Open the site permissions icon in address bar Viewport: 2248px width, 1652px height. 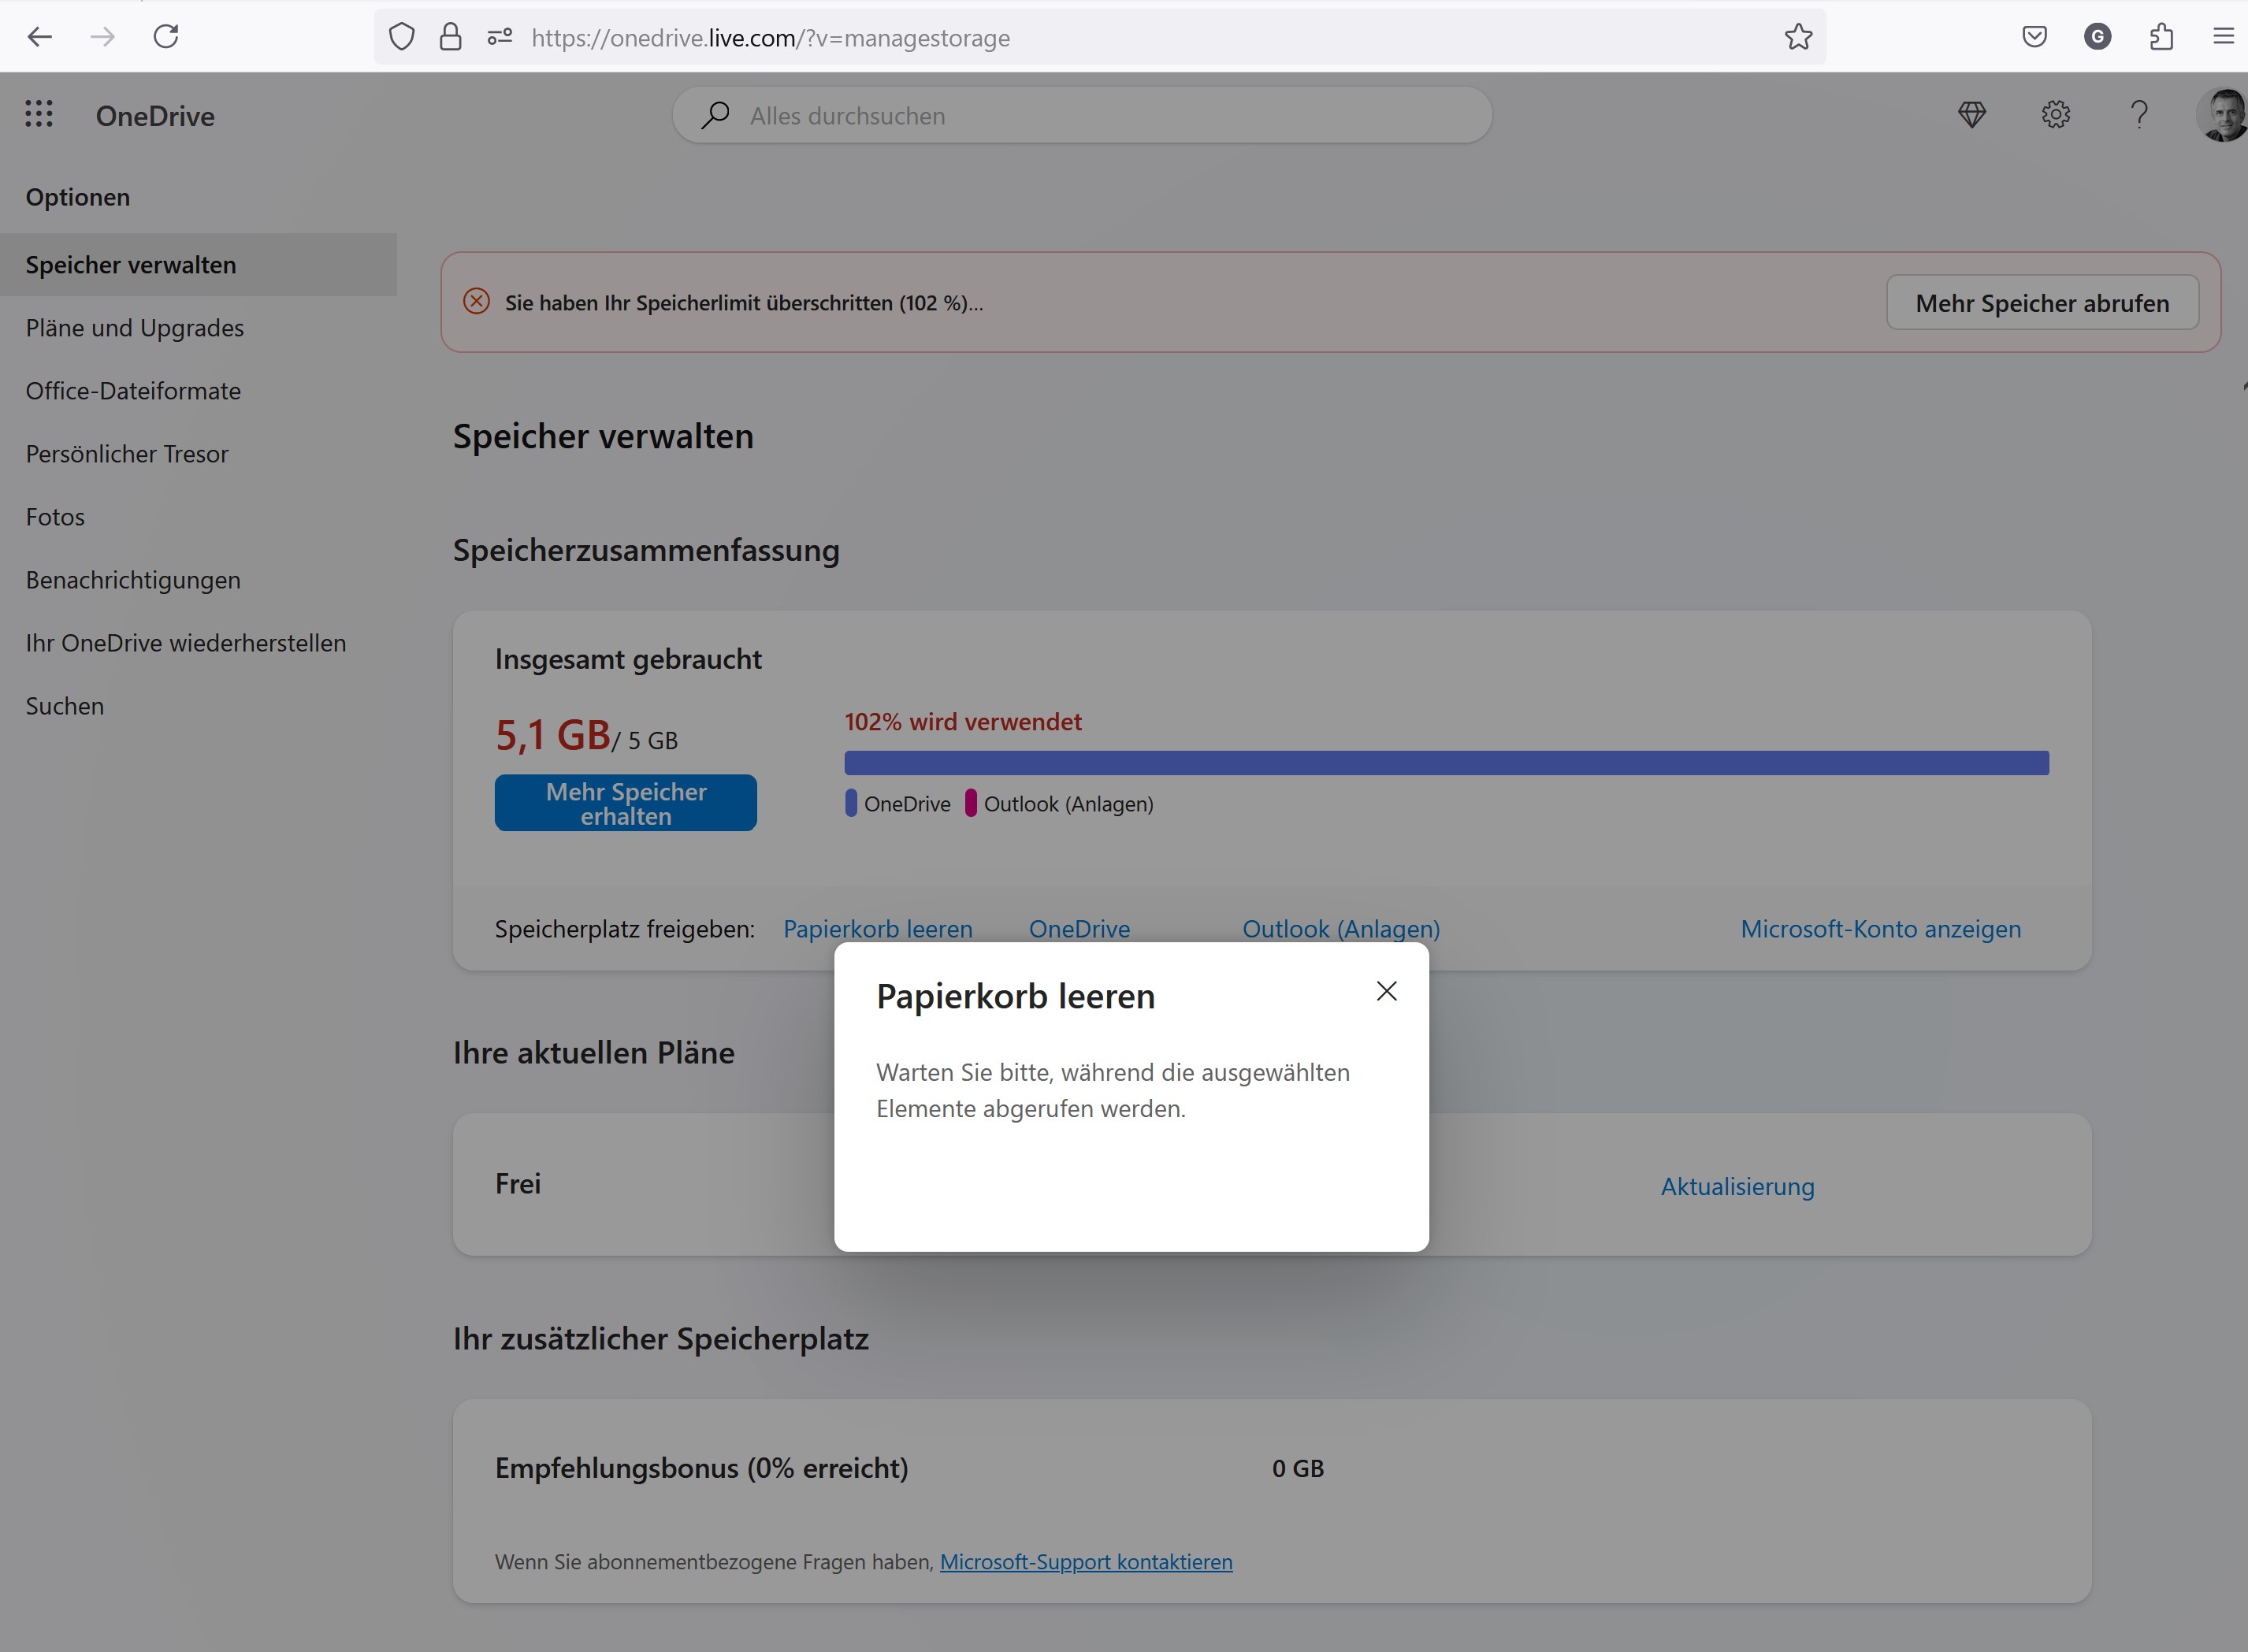500,37
